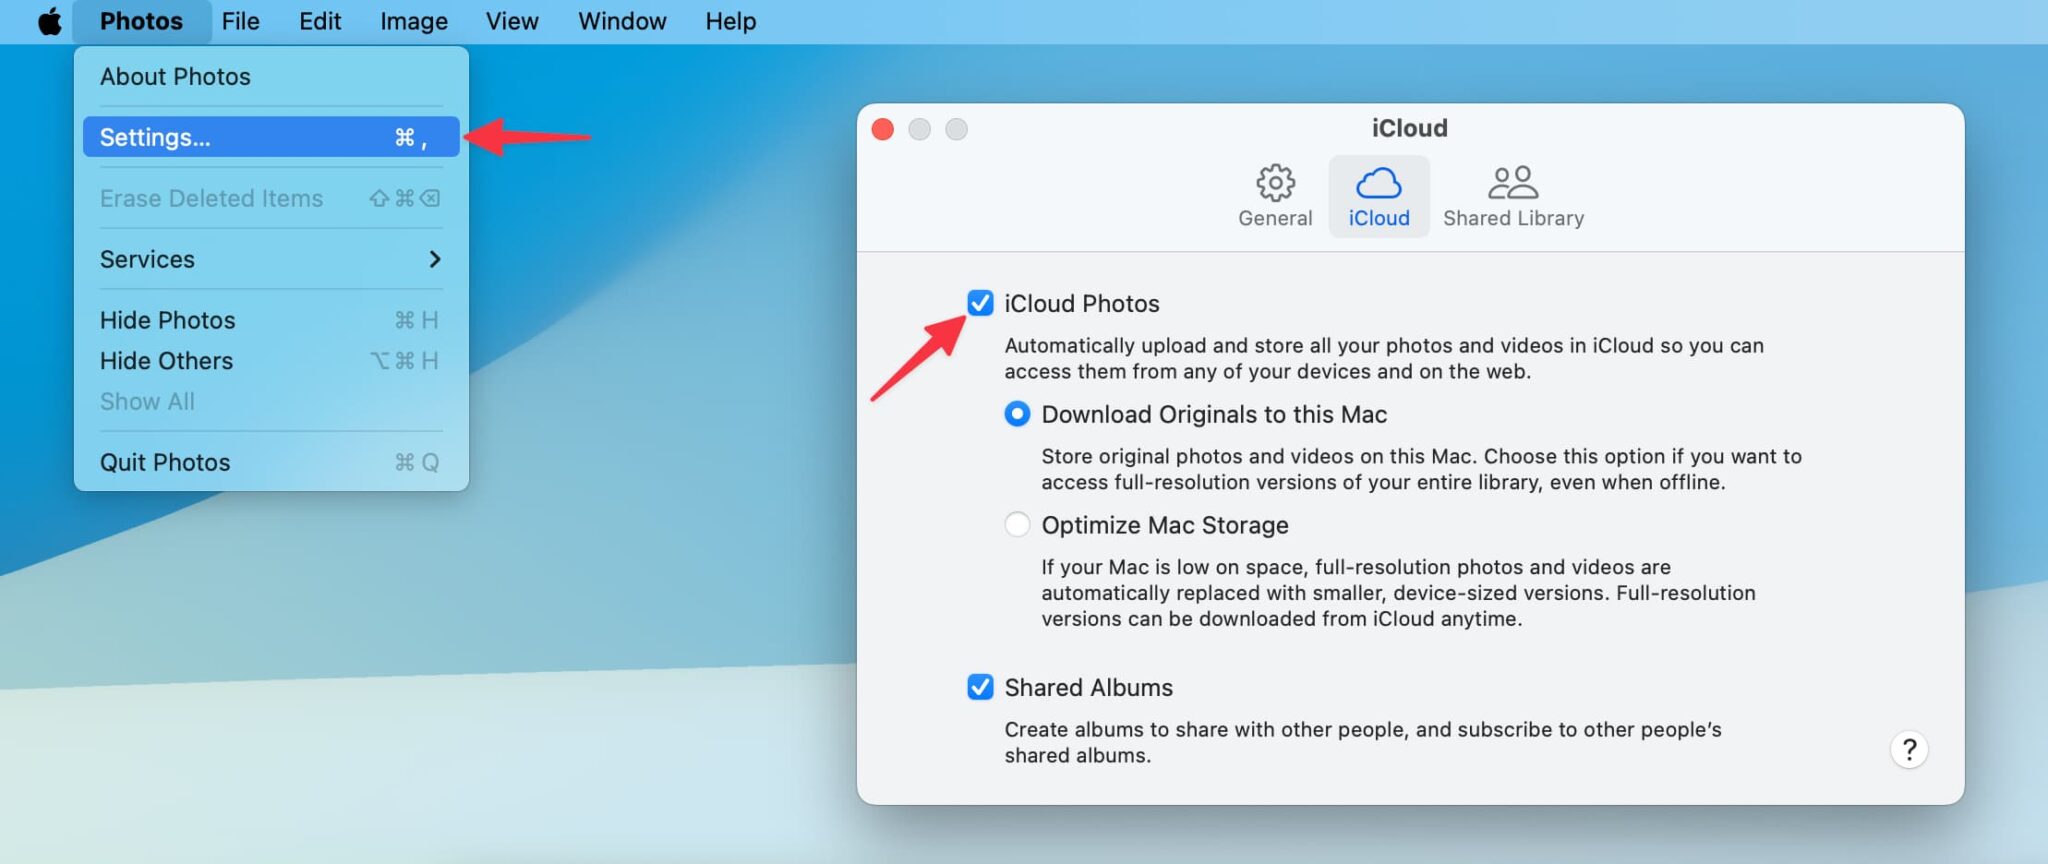This screenshot has height=864, width=2048.
Task: Open the Window menu
Action: [622, 21]
